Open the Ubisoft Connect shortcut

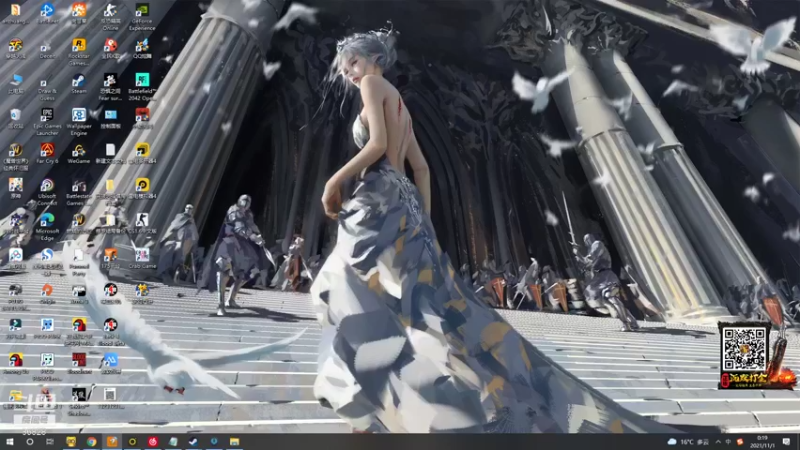[47, 192]
